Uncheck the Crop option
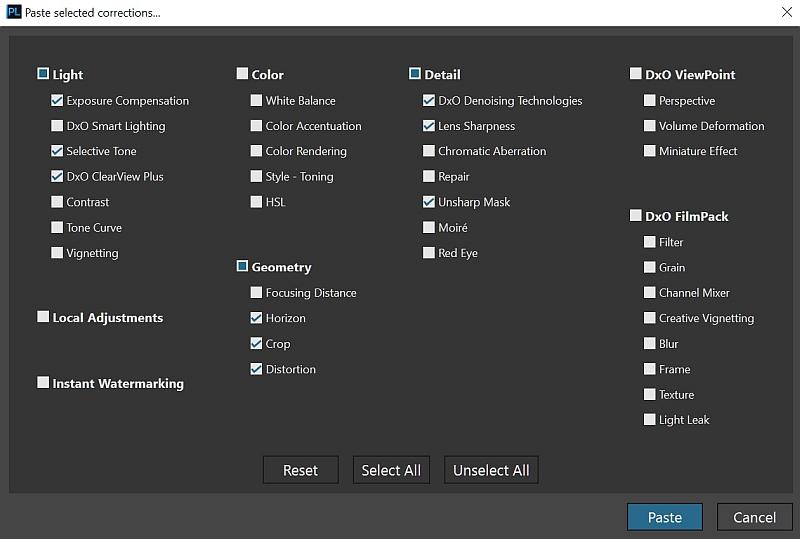800x539 pixels. click(x=256, y=343)
